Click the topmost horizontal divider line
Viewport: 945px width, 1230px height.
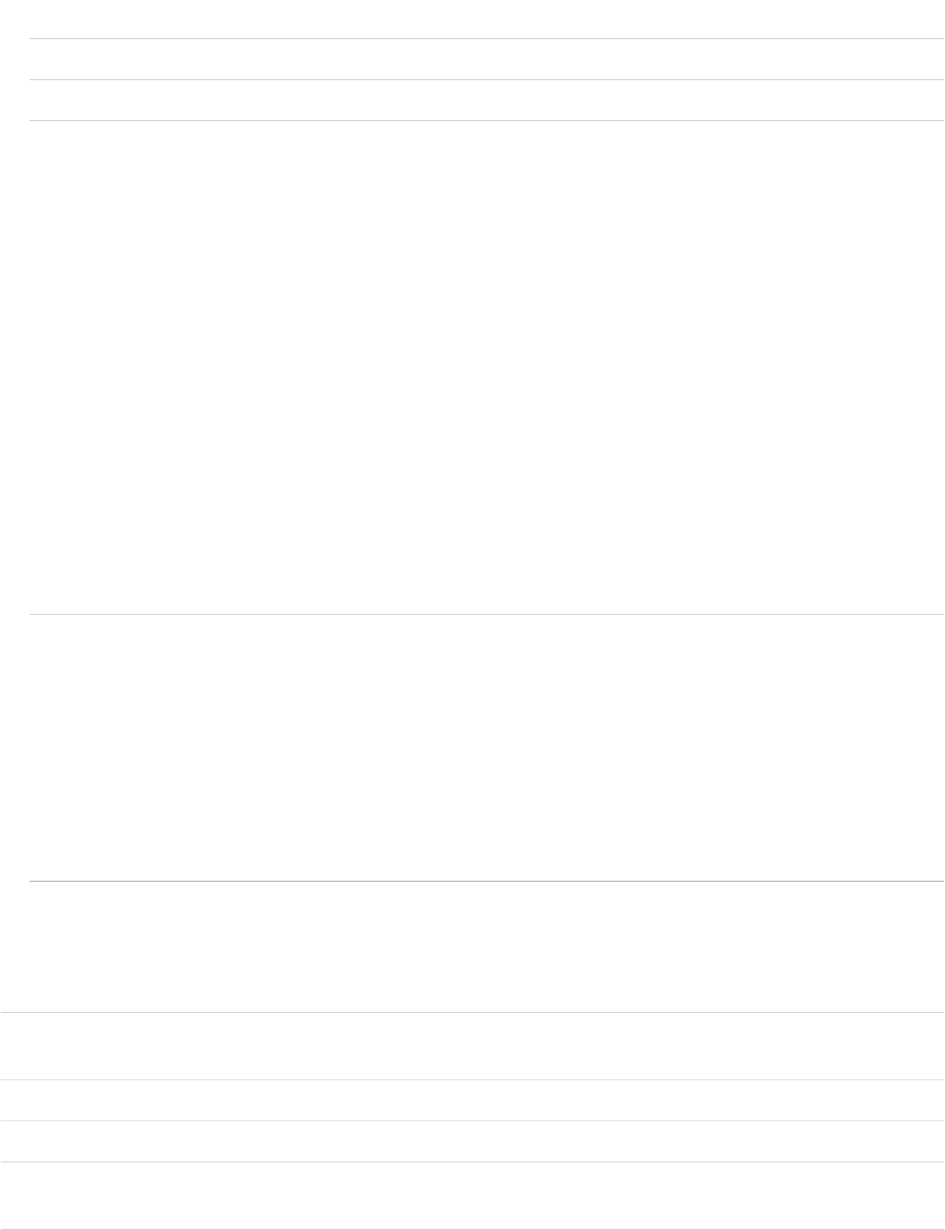(x=487, y=39)
